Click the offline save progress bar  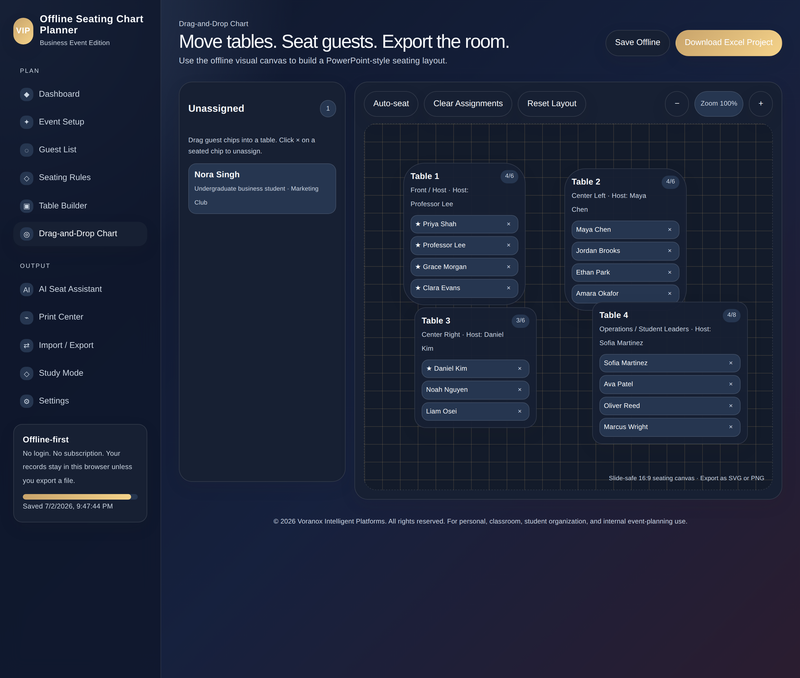click(80, 497)
